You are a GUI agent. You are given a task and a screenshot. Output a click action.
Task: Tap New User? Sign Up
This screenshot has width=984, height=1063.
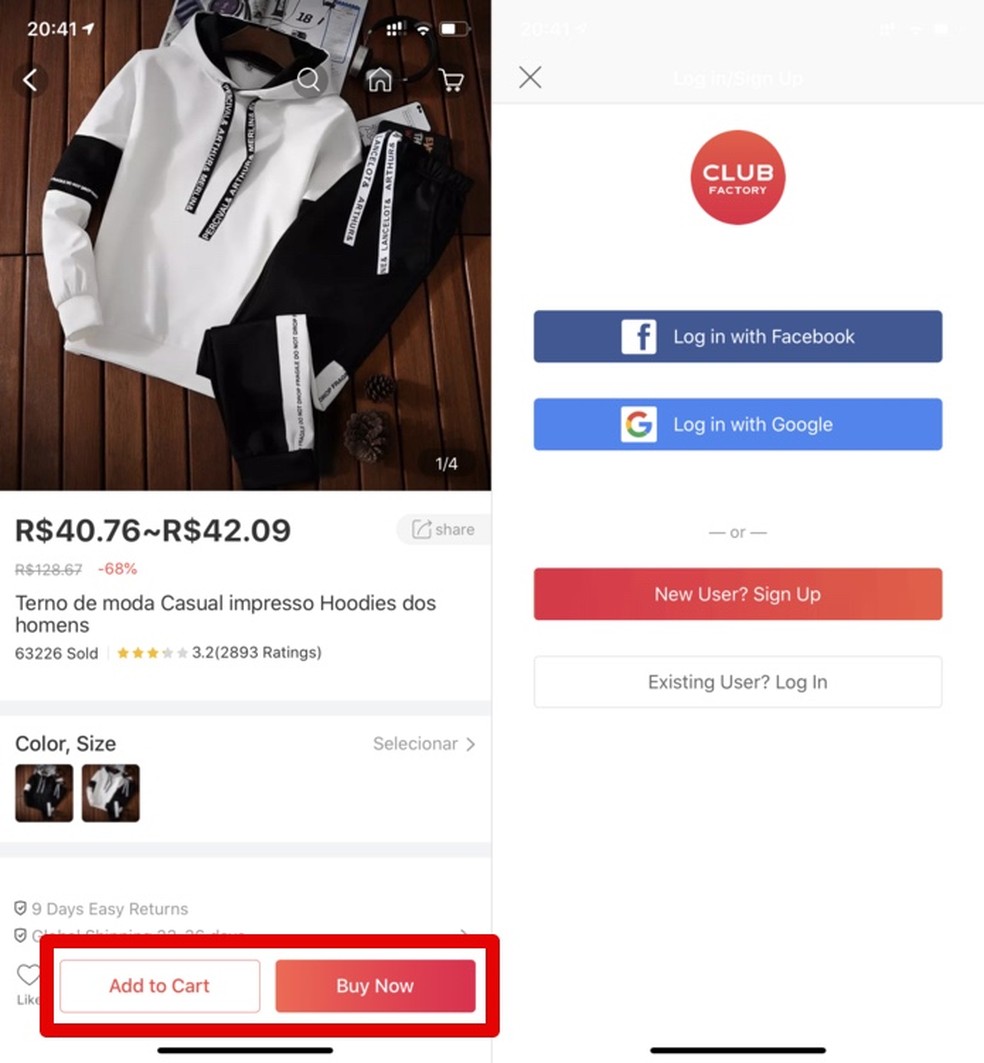click(737, 593)
